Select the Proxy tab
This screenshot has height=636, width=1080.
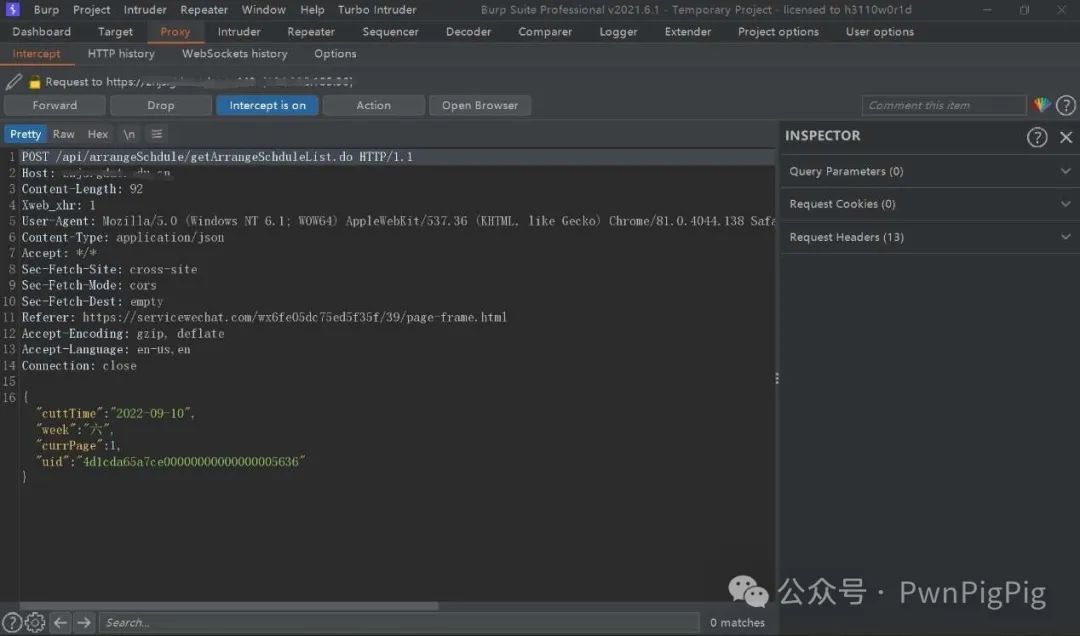(x=175, y=32)
